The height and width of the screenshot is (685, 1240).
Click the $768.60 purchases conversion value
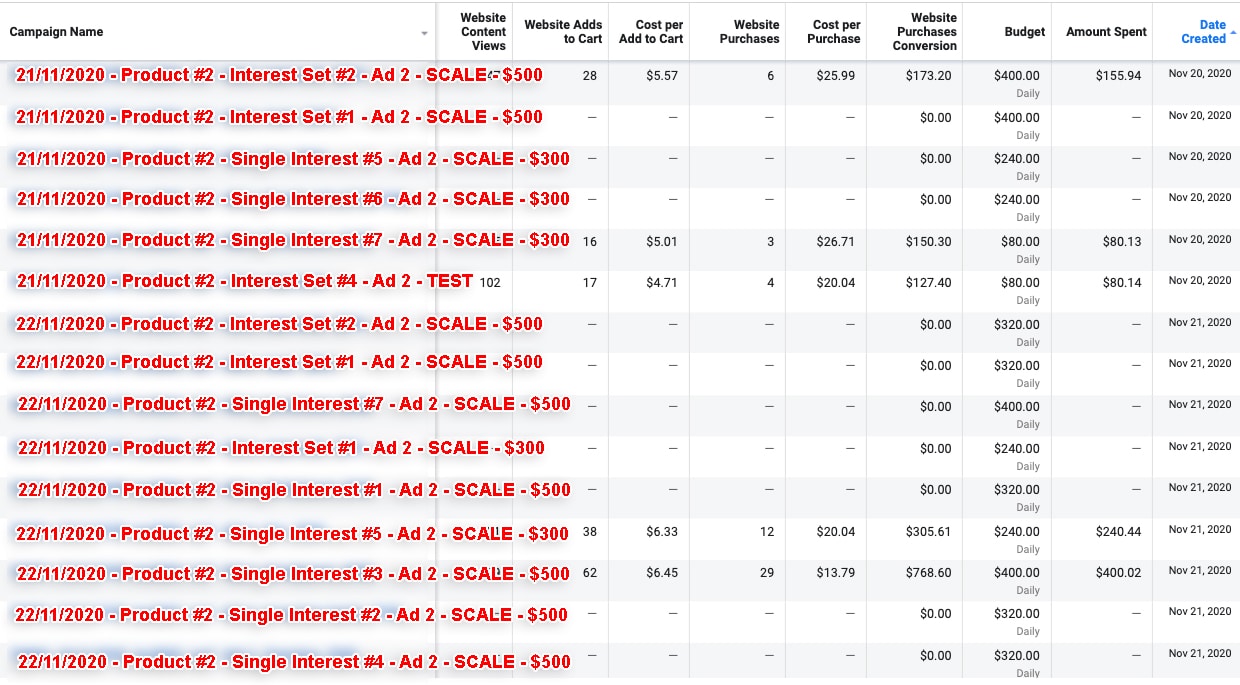coord(930,574)
